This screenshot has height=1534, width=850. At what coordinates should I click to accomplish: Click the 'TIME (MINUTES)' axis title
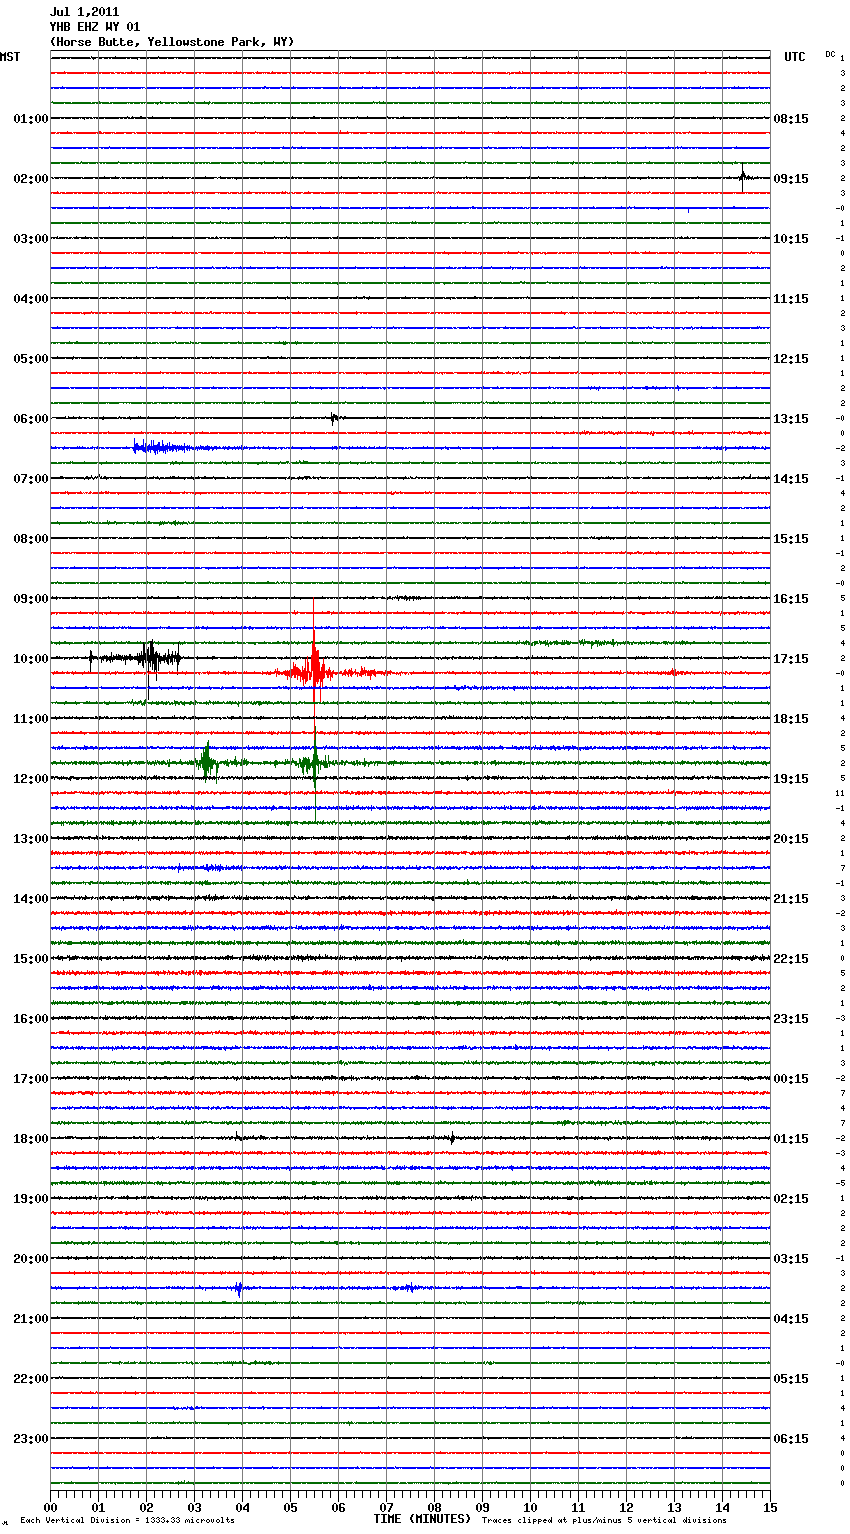tap(422, 1519)
